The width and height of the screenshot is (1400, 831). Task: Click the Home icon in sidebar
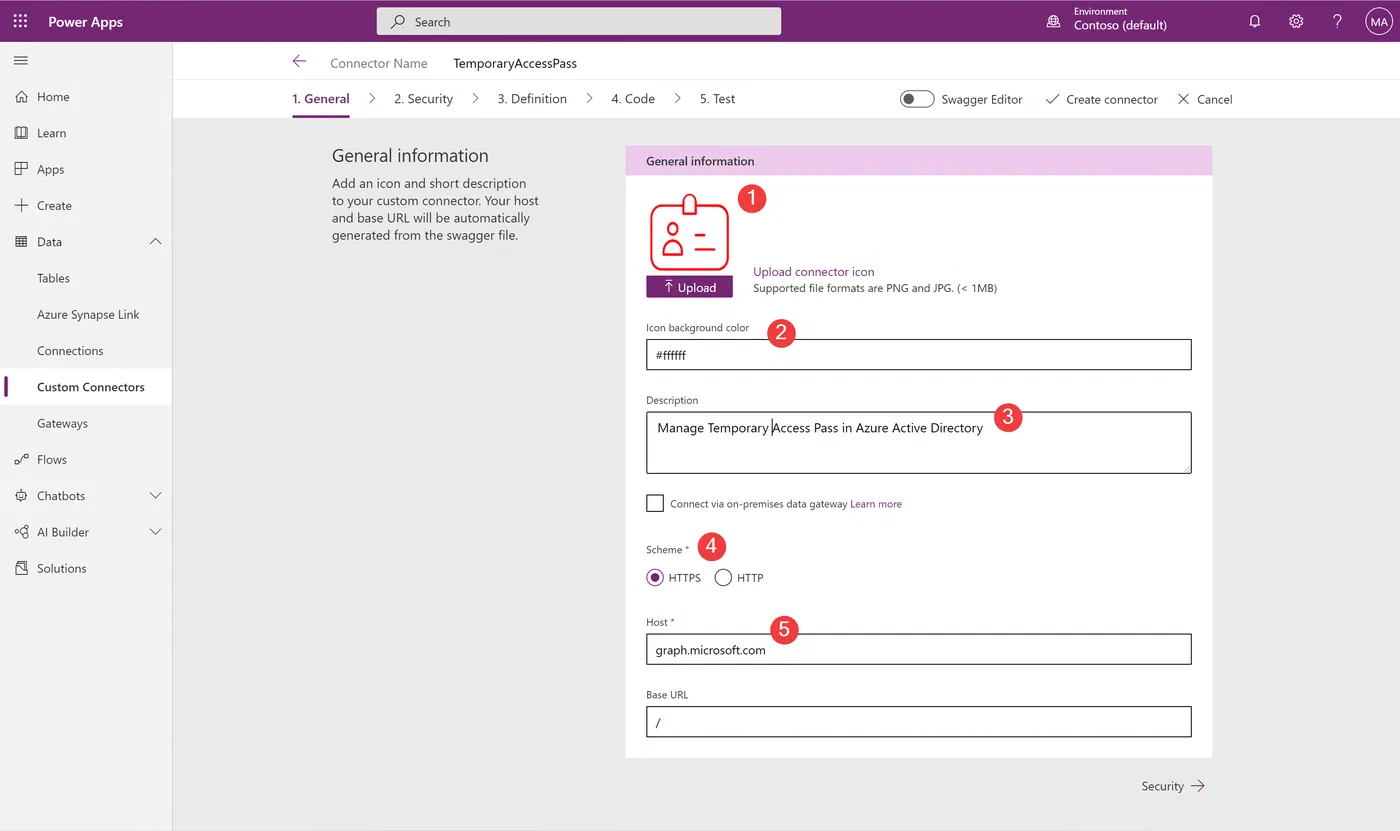click(21, 97)
